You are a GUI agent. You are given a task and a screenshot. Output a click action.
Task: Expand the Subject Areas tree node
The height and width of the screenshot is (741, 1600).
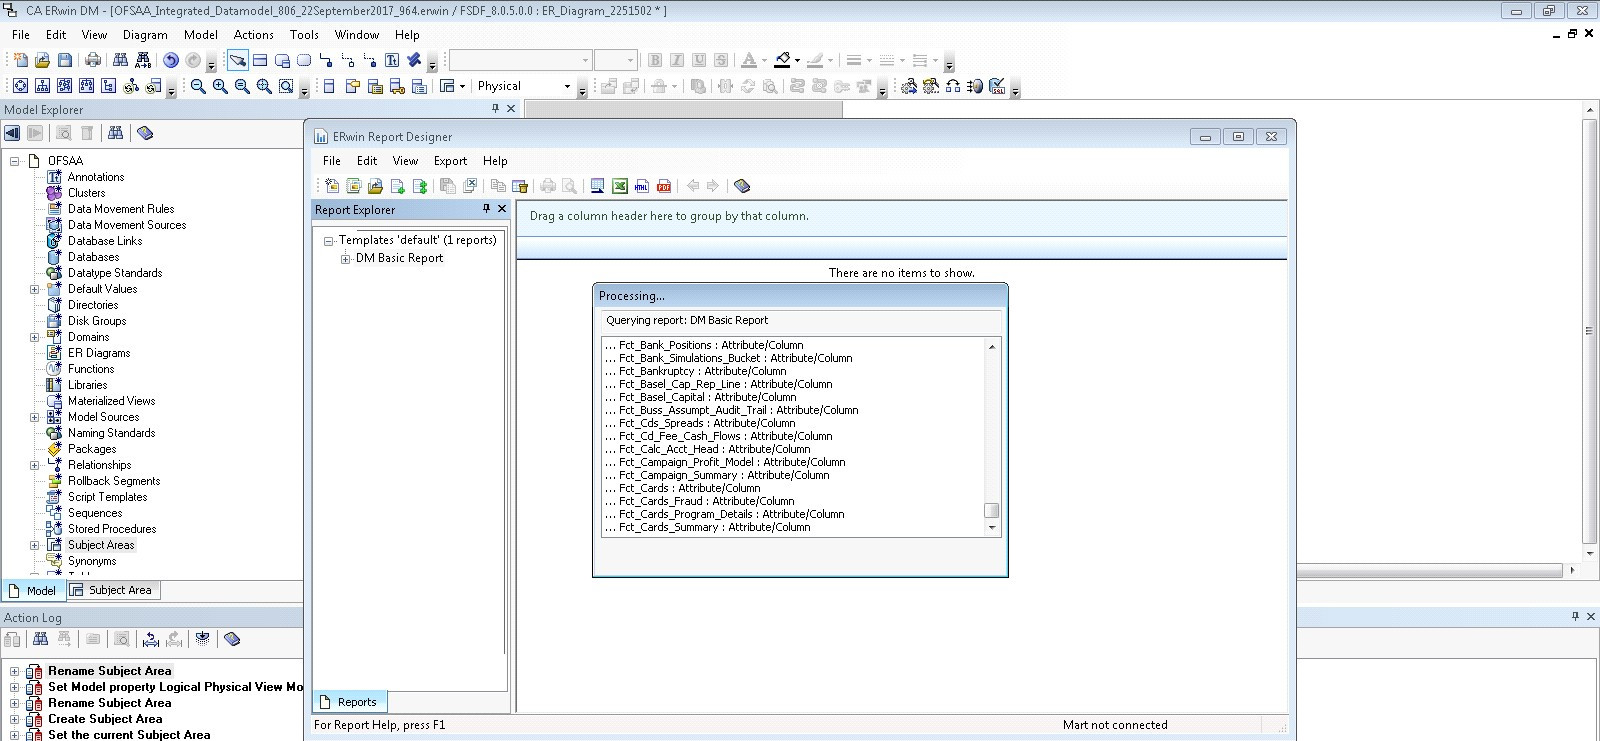[34, 545]
